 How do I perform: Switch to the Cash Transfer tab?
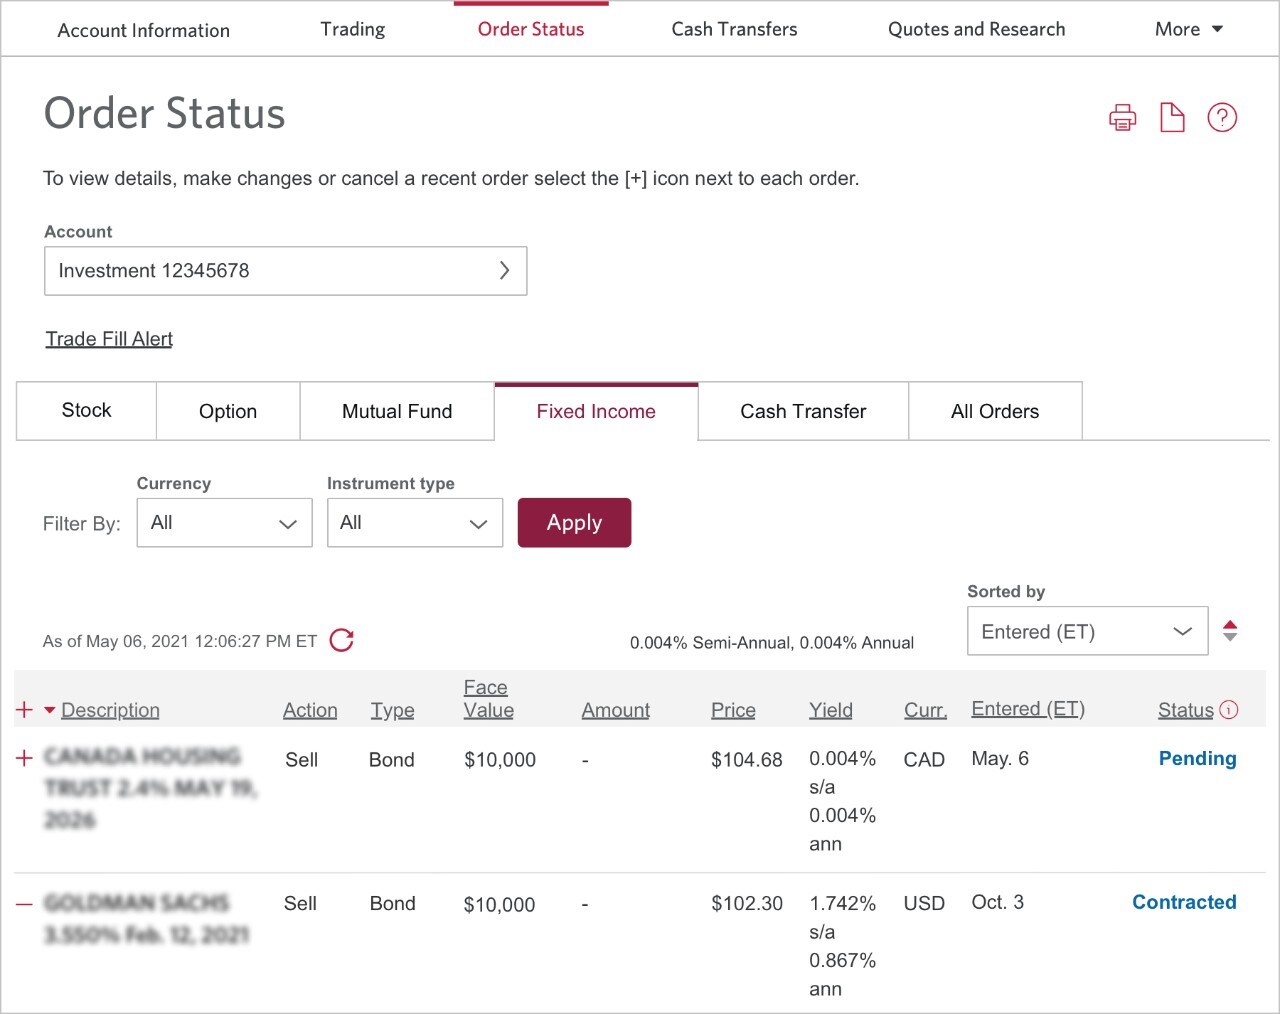pyautogui.click(x=803, y=411)
